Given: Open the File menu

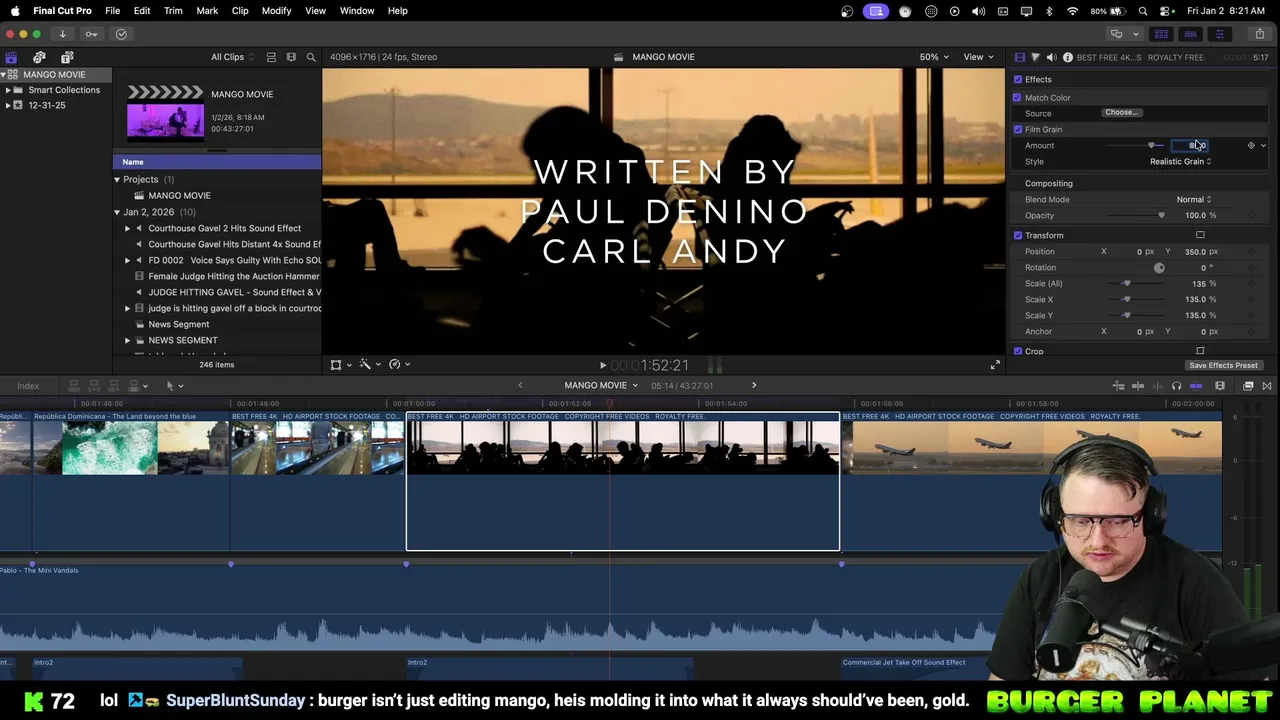Looking at the screenshot, I should [x=113, y=11].
